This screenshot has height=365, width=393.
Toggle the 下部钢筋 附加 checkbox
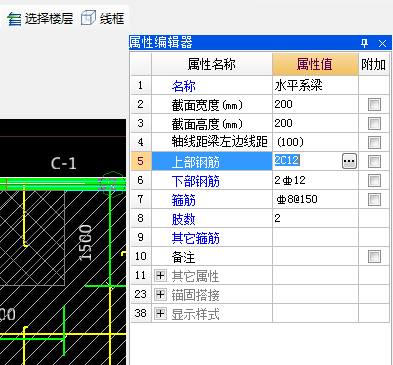point(374,181)
